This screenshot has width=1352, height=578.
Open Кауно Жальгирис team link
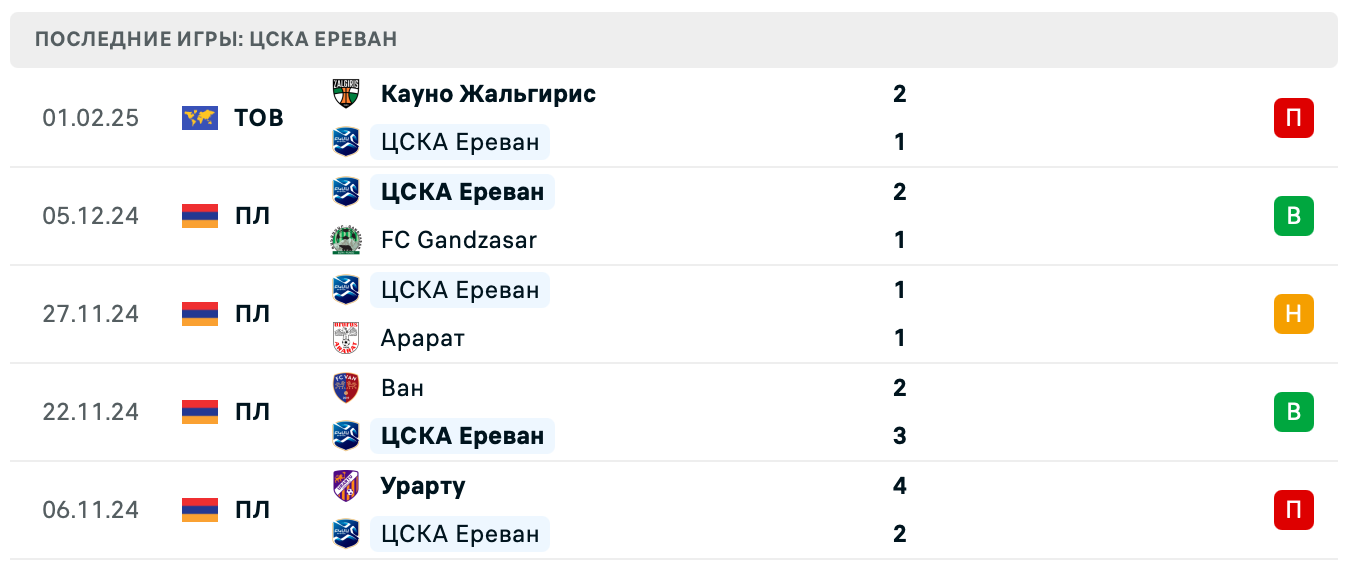click(488, 94)
